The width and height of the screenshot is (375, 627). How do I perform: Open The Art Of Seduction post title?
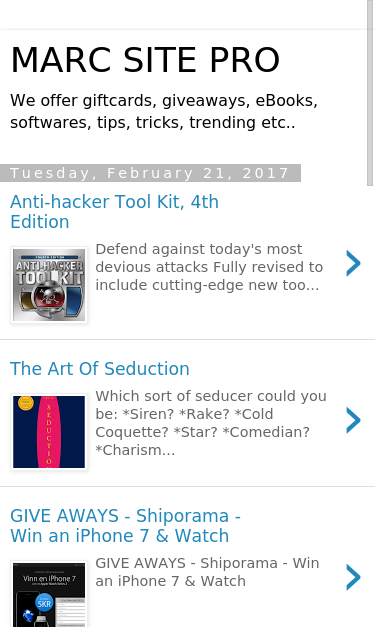[x=100, y=368]
